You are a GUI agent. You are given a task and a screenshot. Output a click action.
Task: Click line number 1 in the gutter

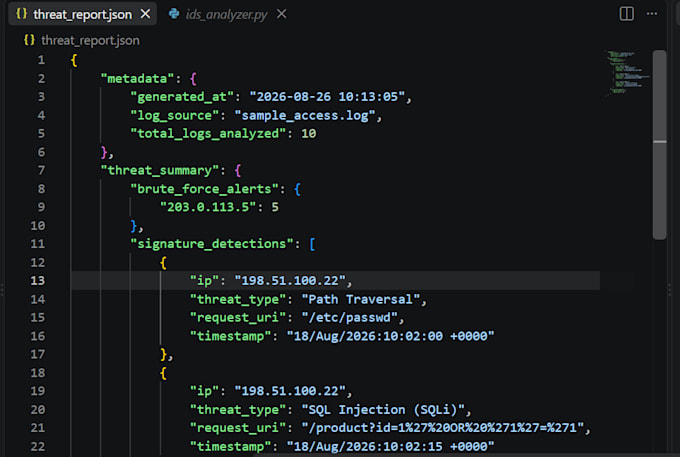tap(41, 60)
